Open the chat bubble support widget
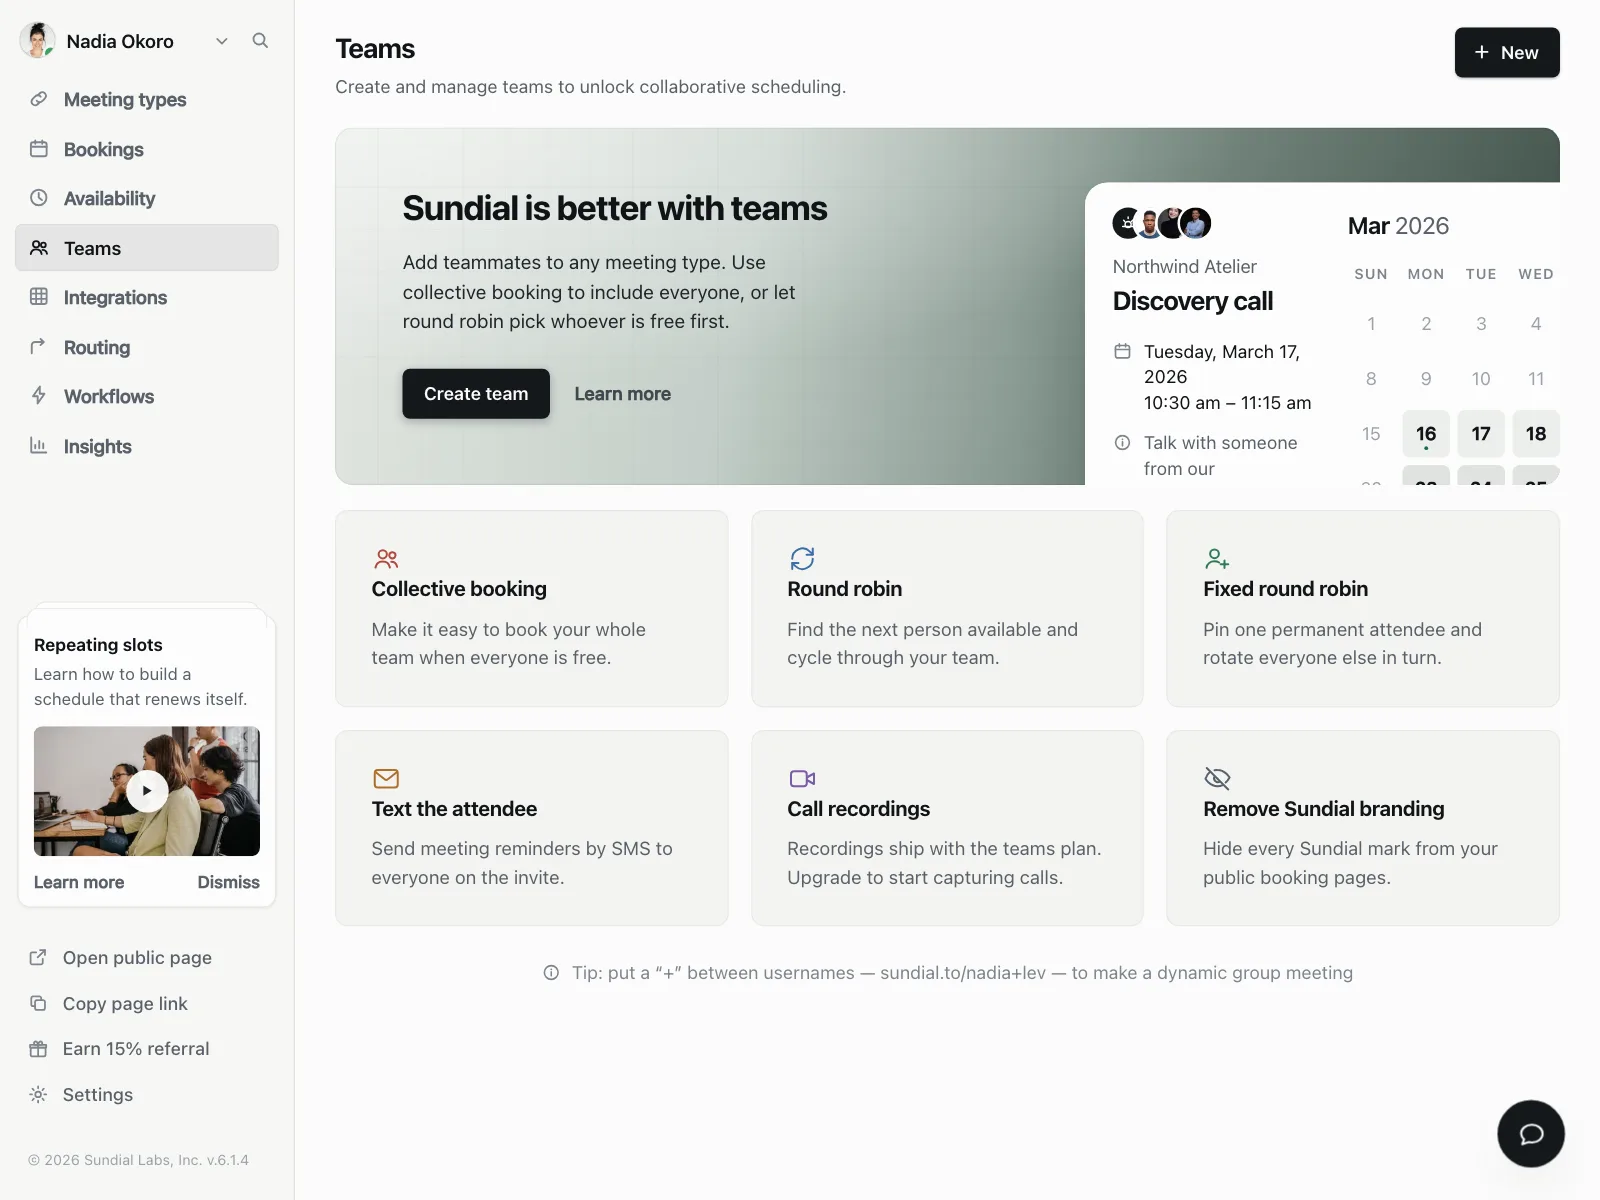Image resolution: width=1600 pixels, height=1200 pixels. coord(1530,1133)
